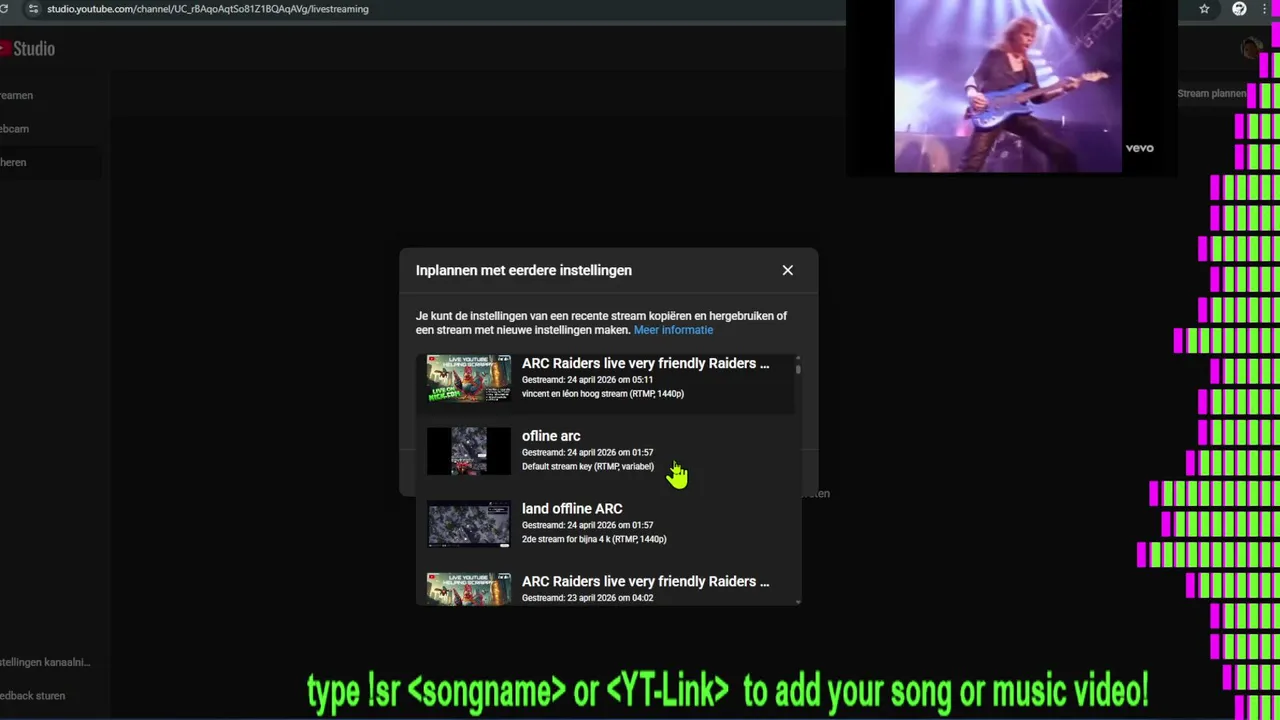Open the Meer informatie link

tap(673, 330)
